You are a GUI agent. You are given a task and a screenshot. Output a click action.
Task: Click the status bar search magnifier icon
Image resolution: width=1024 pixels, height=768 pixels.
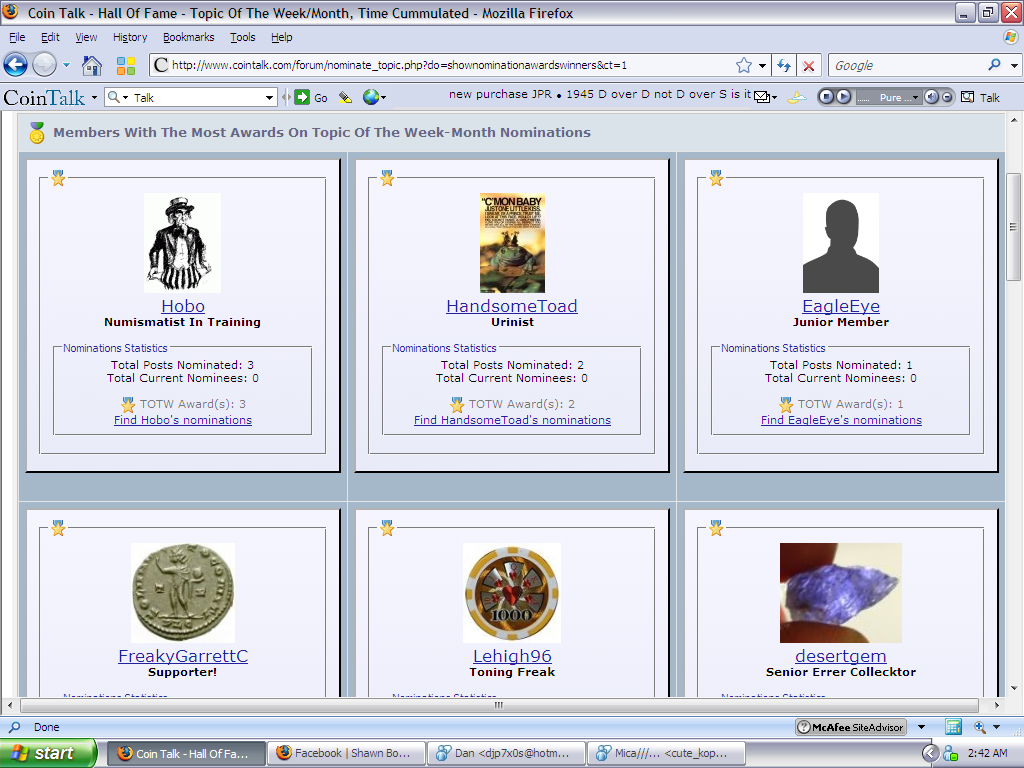(14, 727)
